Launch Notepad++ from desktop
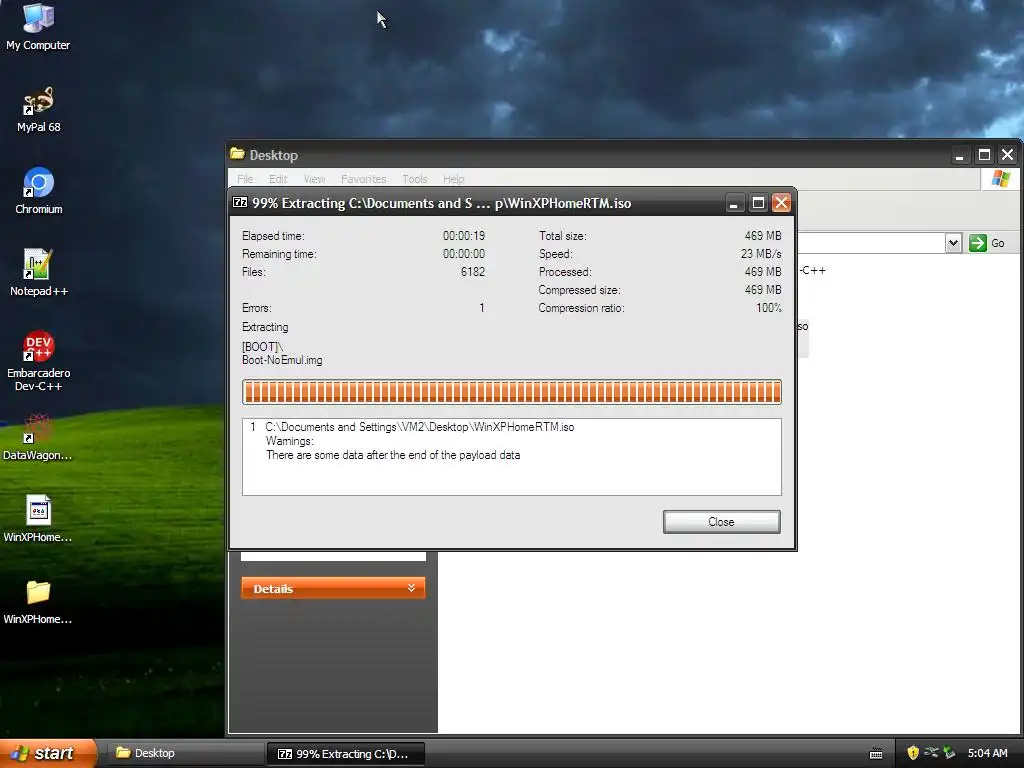Viewport: 1024px width, 768px height. coord(39,272)
